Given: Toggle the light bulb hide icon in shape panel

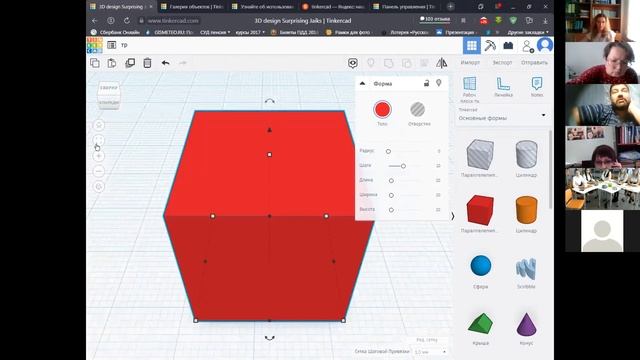Looking at the screenshot, I should [x=439, y=83].
